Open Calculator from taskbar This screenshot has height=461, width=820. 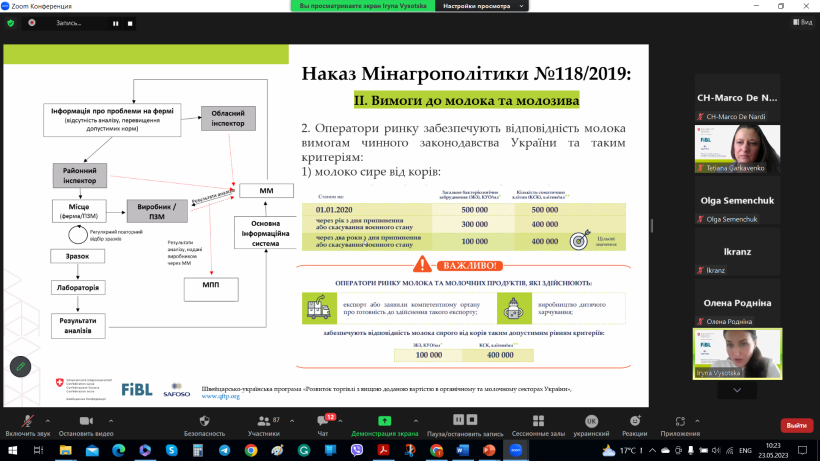tap(198, 451)
